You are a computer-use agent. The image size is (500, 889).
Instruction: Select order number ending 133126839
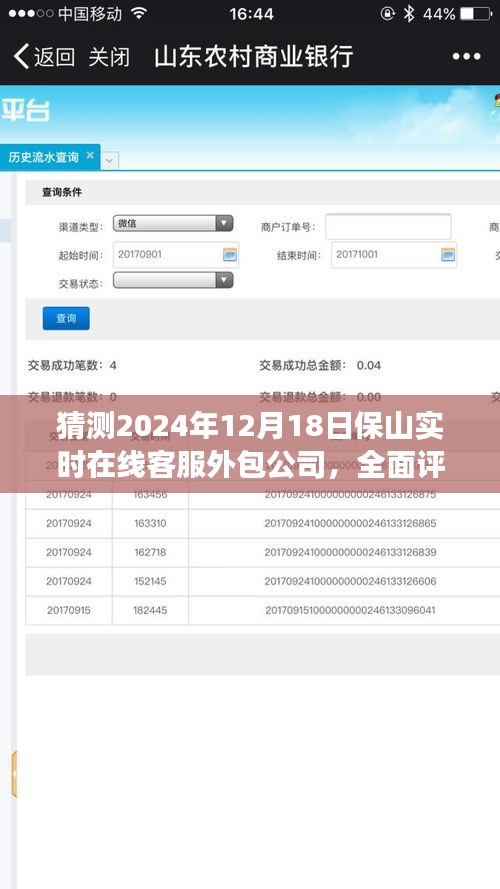[350, 552]
